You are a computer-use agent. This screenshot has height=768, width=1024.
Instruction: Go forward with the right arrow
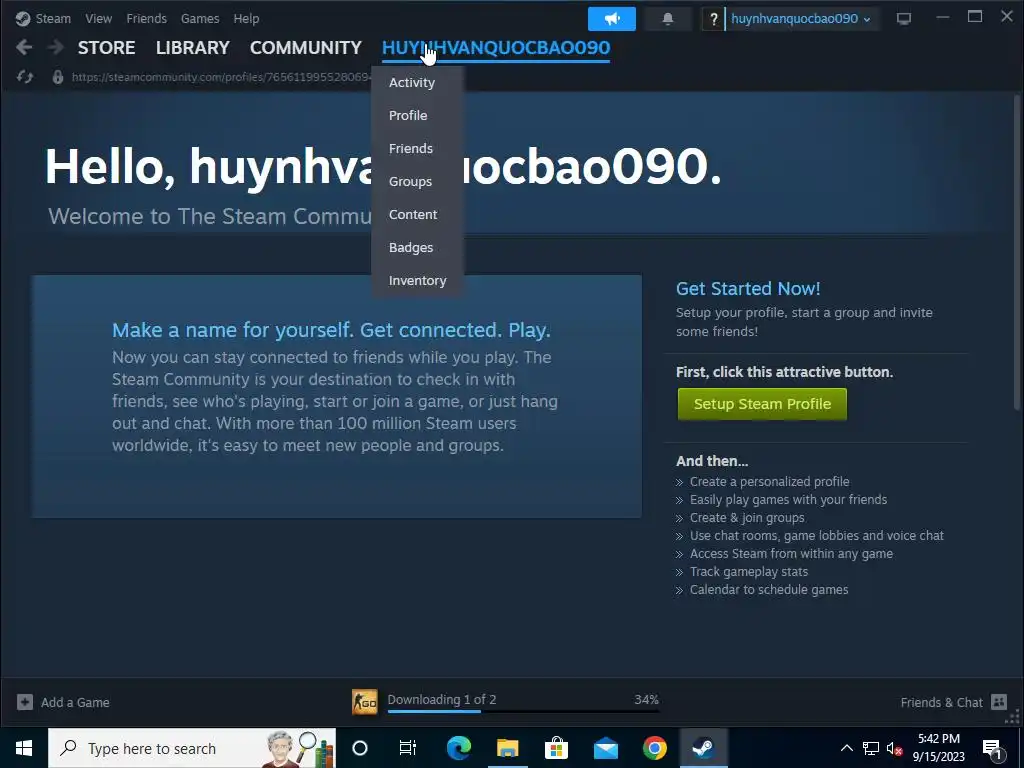(56, 47)
